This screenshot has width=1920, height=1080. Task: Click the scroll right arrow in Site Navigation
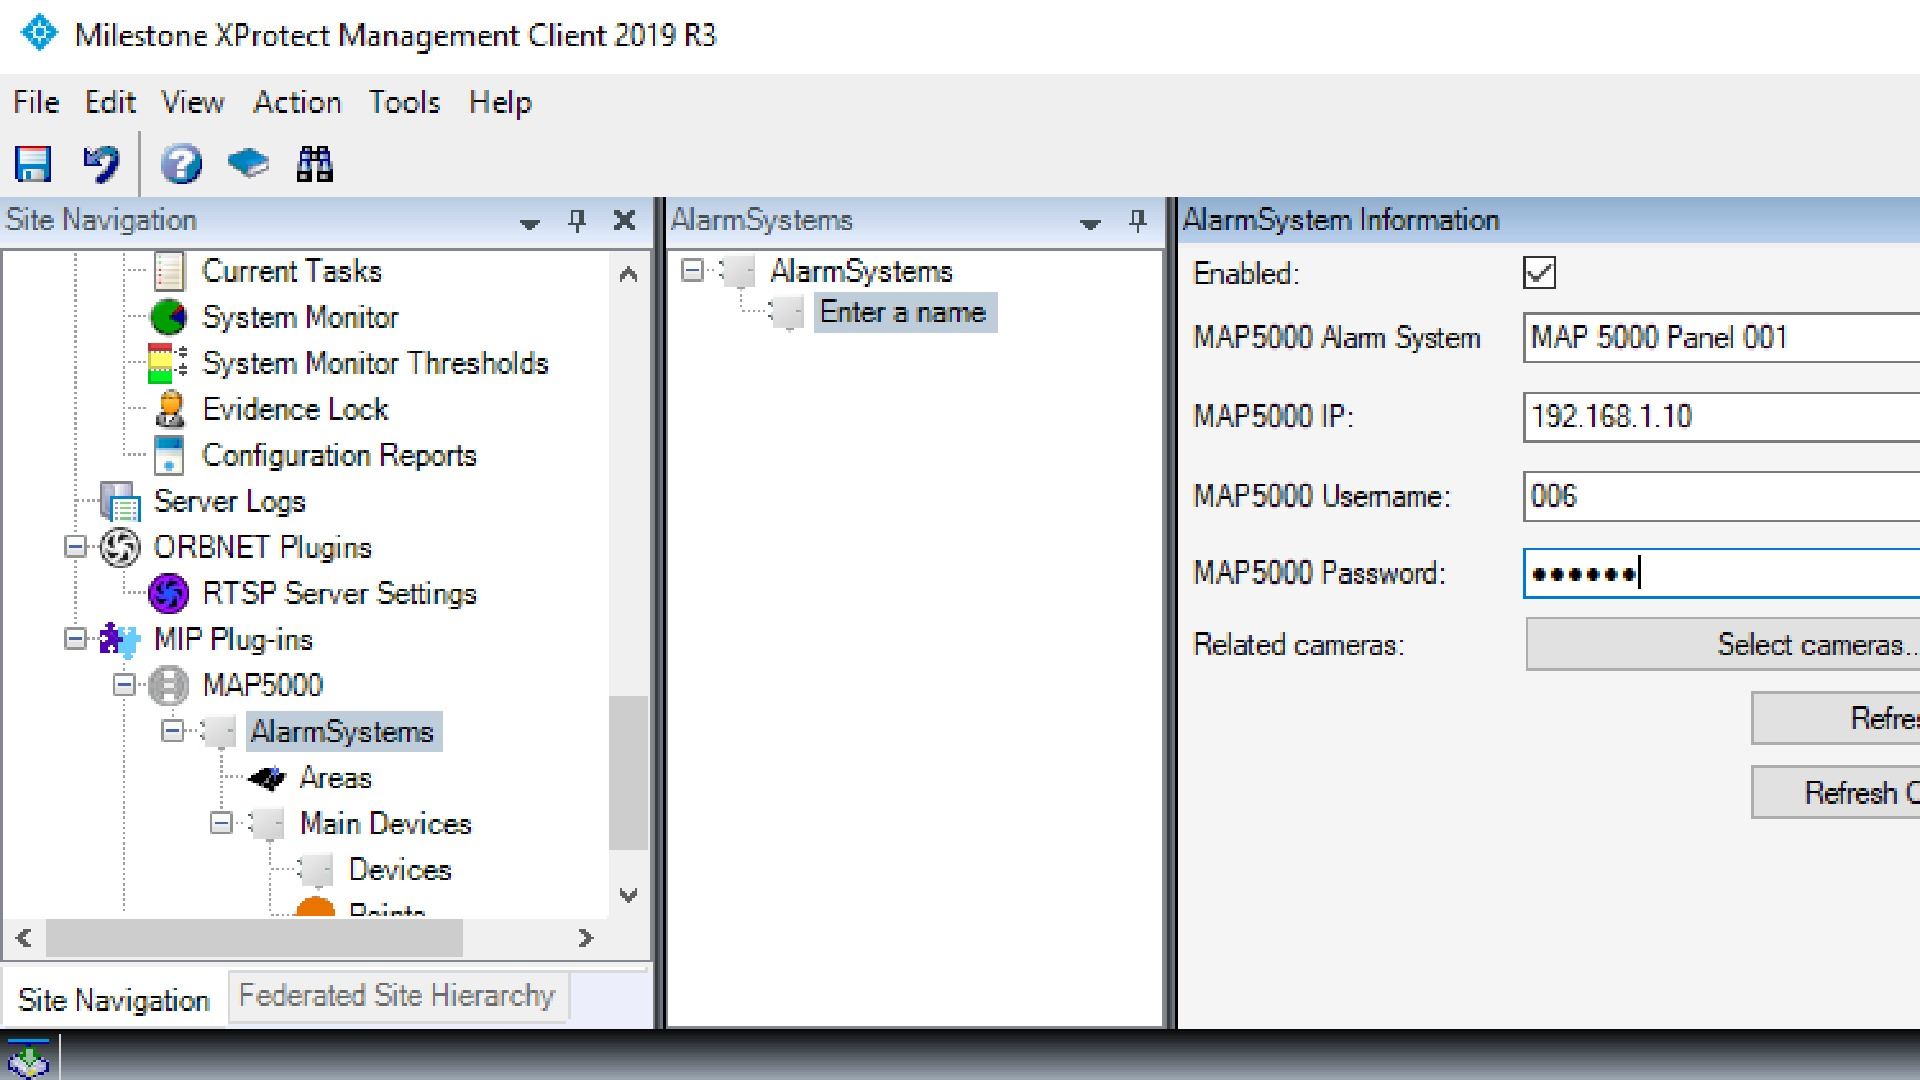coord(586,938)
